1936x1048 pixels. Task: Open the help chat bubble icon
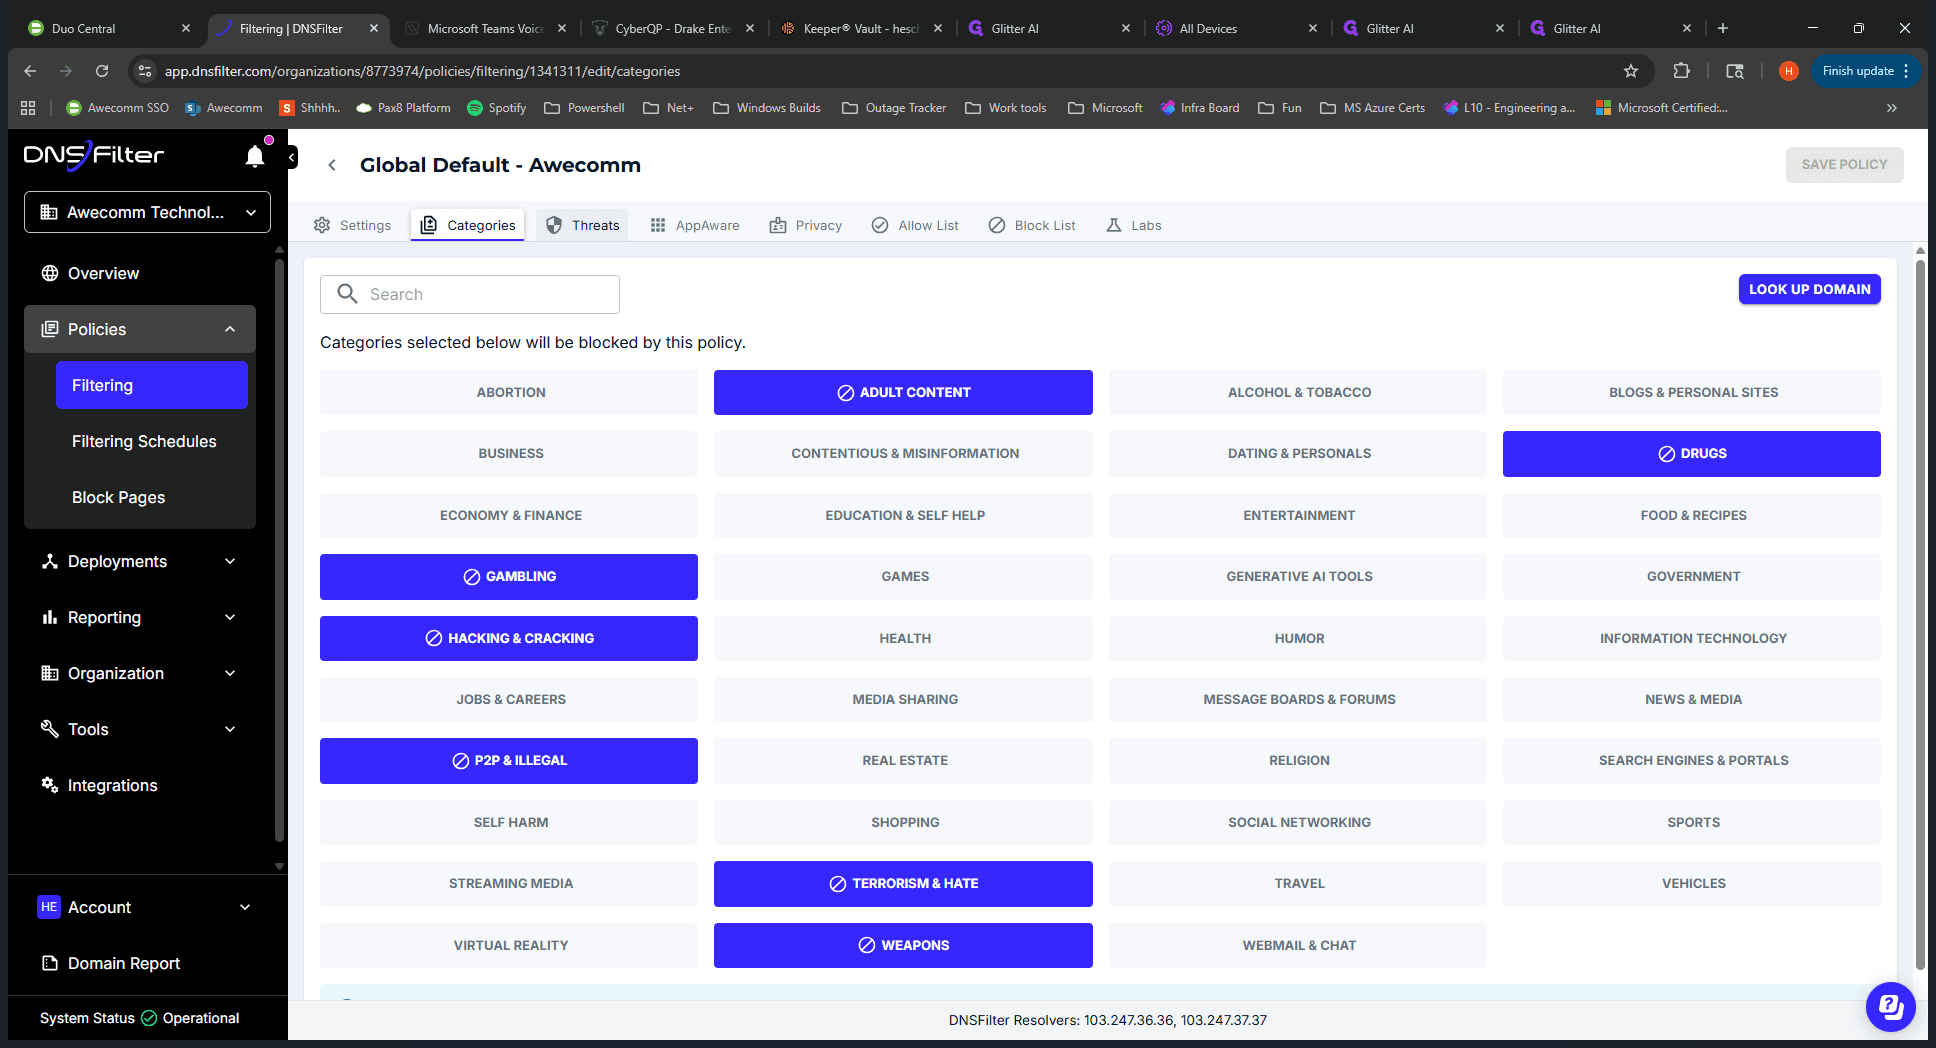(1890, 1006)
